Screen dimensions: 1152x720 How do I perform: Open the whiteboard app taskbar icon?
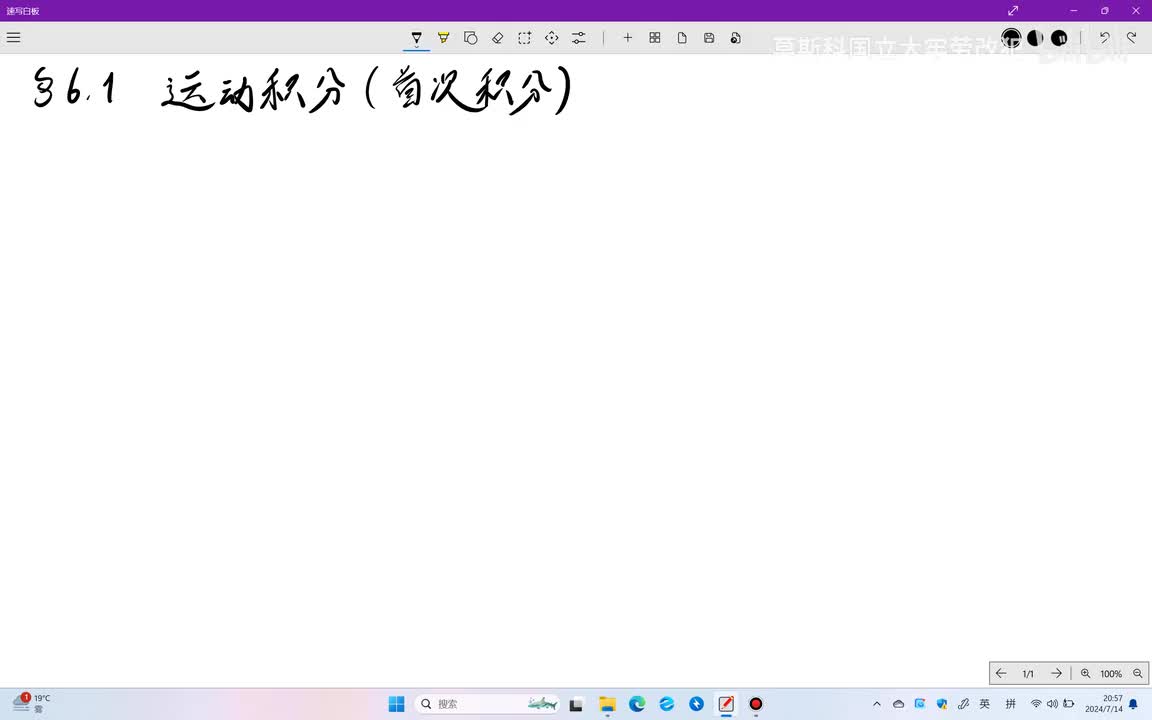pyautogui.click(x=726, y=704)
